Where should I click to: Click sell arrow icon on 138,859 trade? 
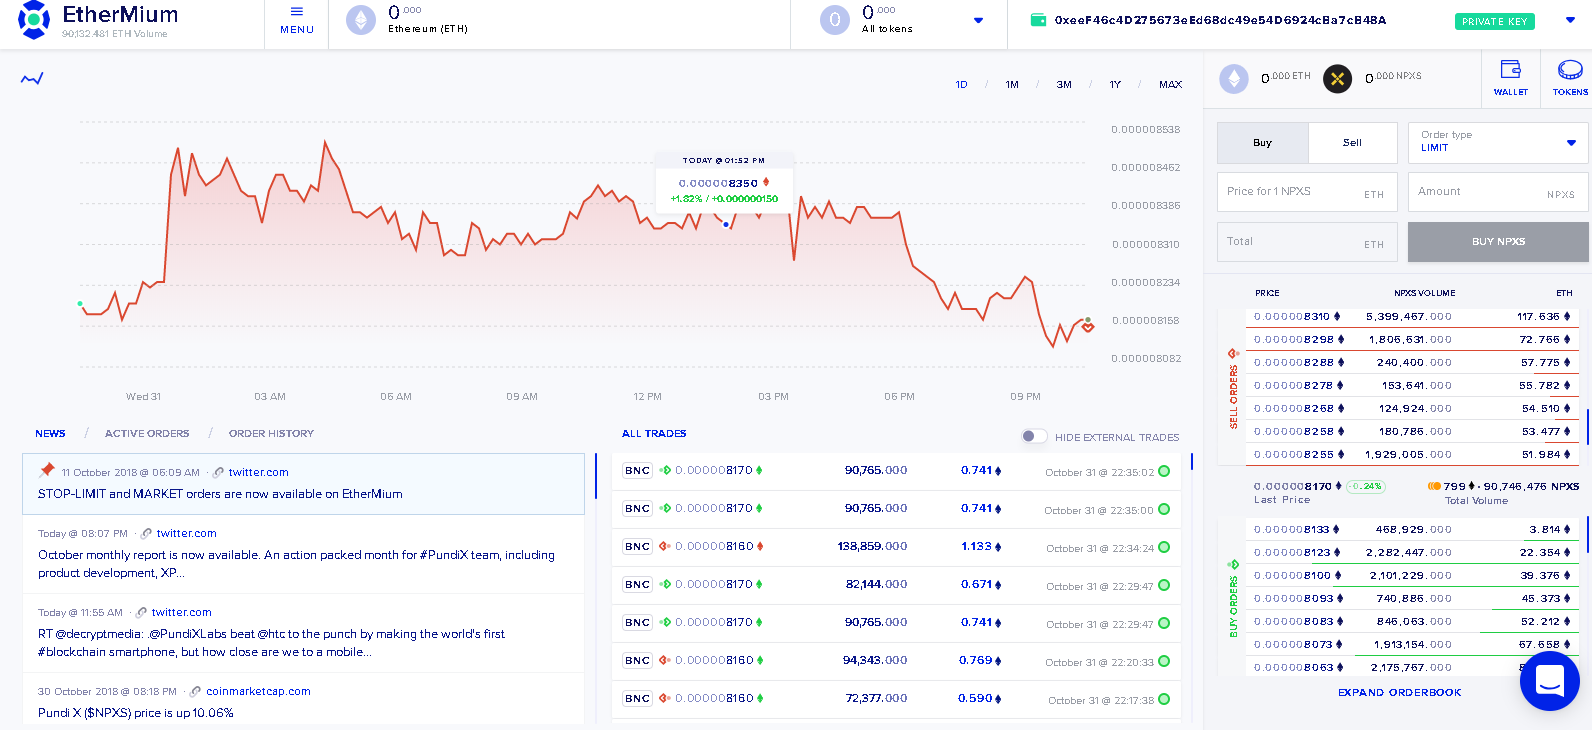(665, 546)
